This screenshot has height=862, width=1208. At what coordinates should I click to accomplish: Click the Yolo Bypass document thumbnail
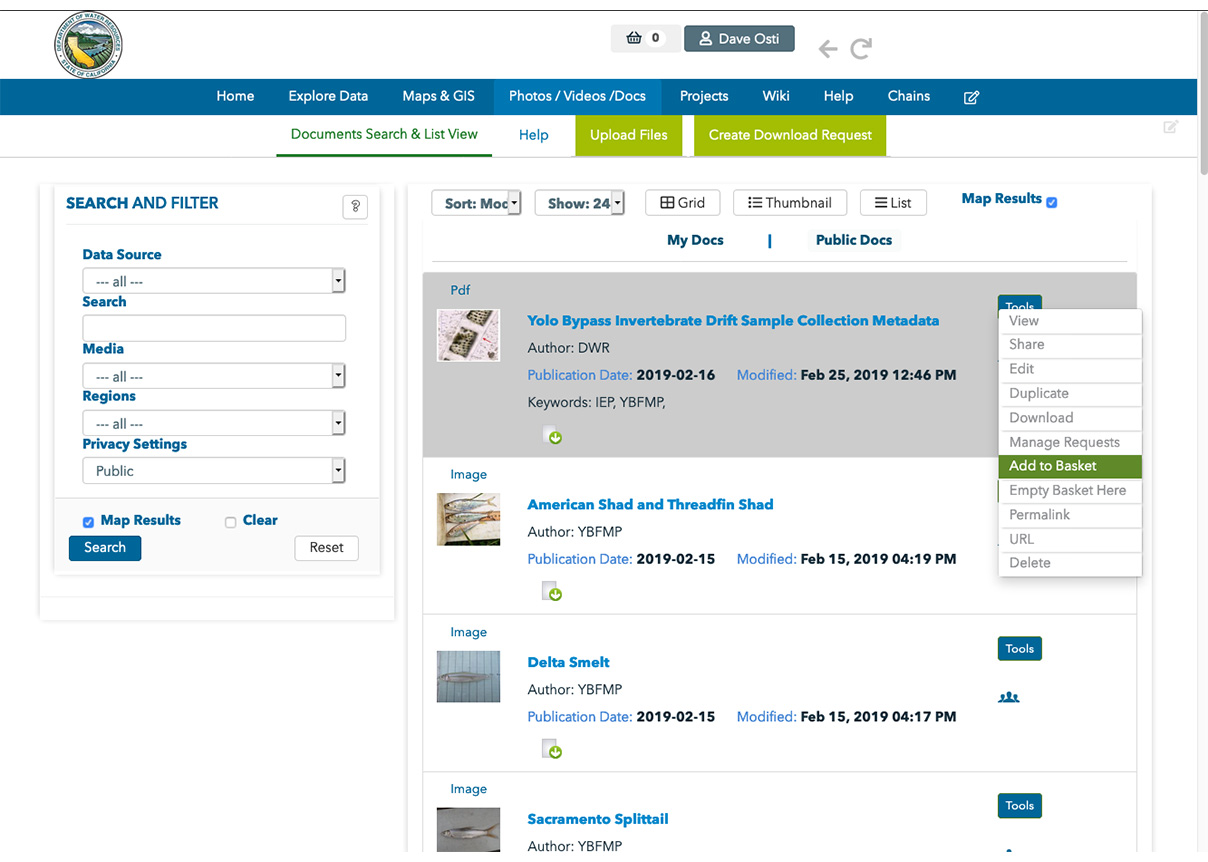[468, 335]
